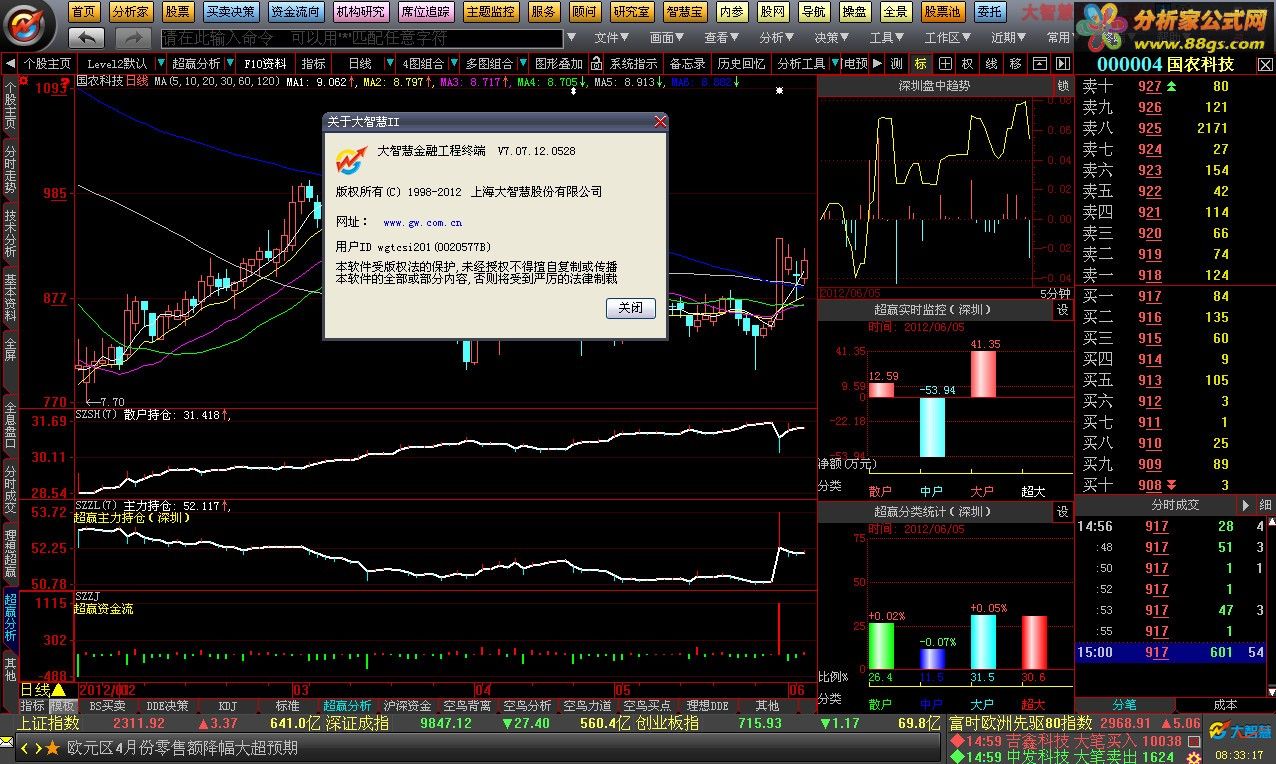
Task: Click the yellow triangle next to 日线
Action: tap(59, 690)
